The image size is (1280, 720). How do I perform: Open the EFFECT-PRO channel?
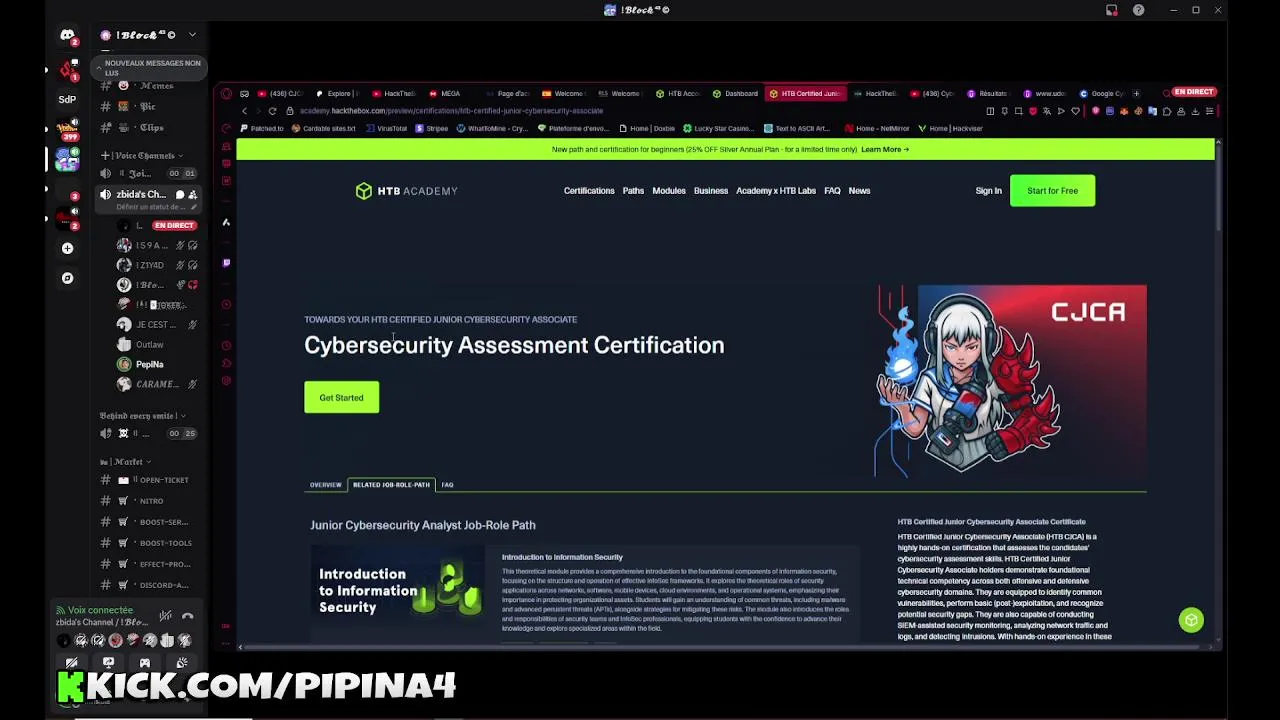(x=148, y=564)
